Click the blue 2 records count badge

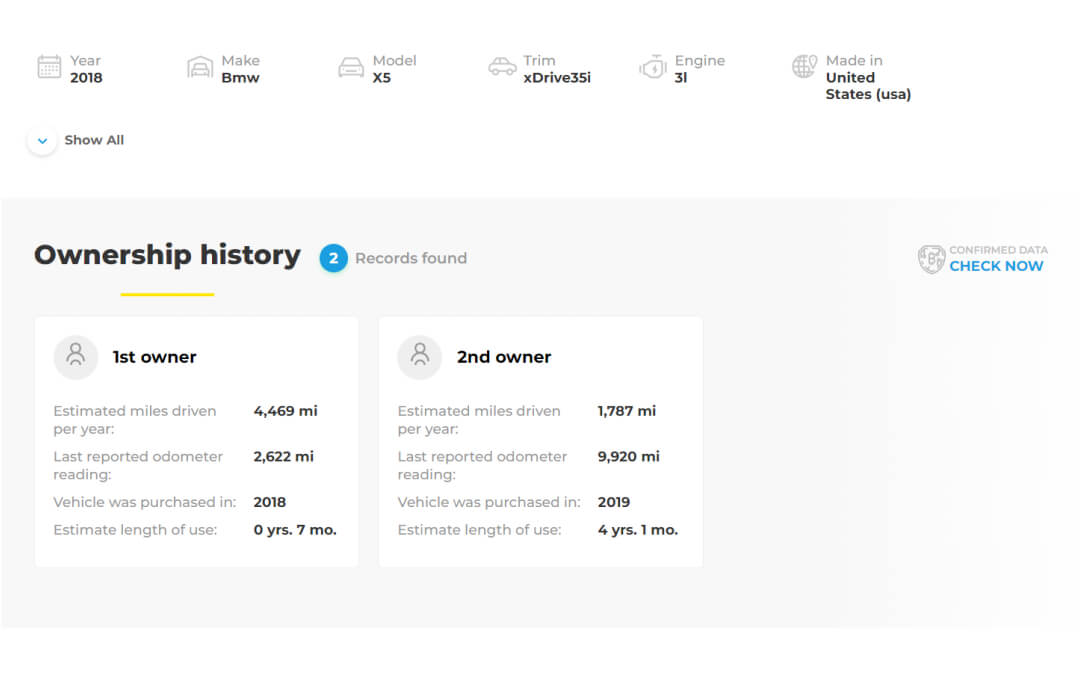(x=333, y=258)
